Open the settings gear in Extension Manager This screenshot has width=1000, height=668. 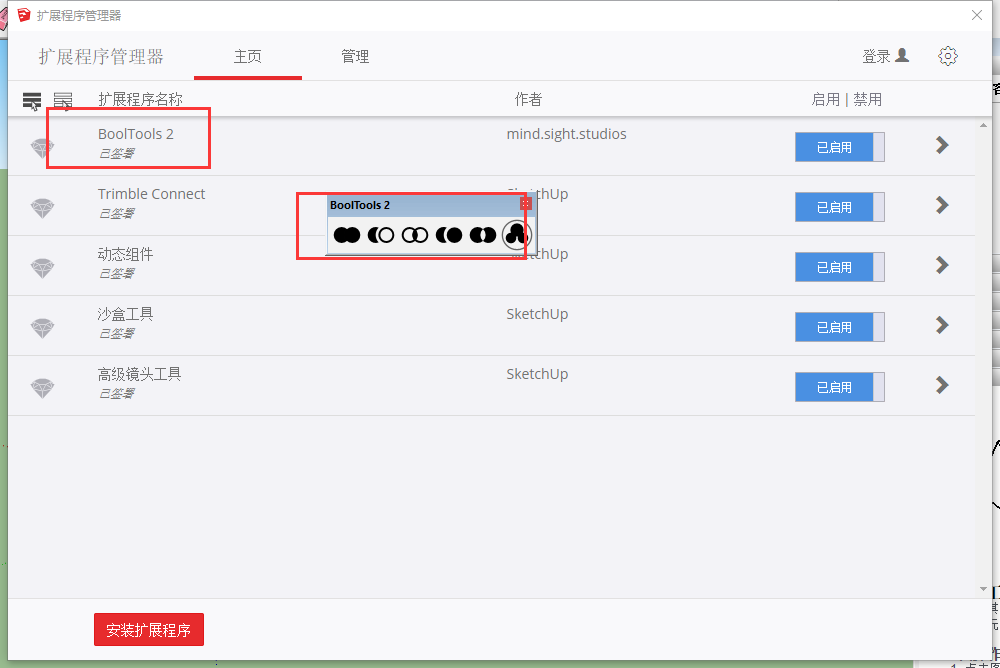click(x=948, y=56)
